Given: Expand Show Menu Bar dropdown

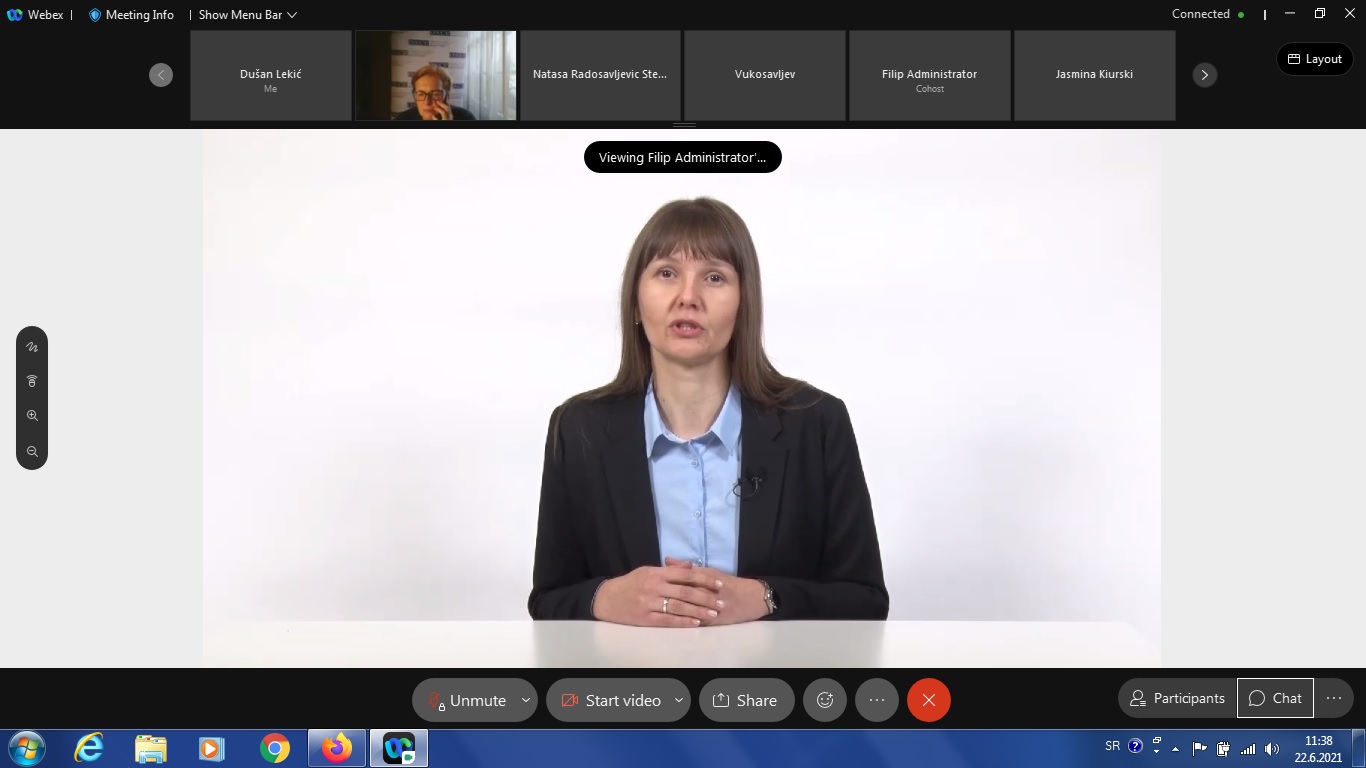Looking at the screenshot, I should coord(248,15).
